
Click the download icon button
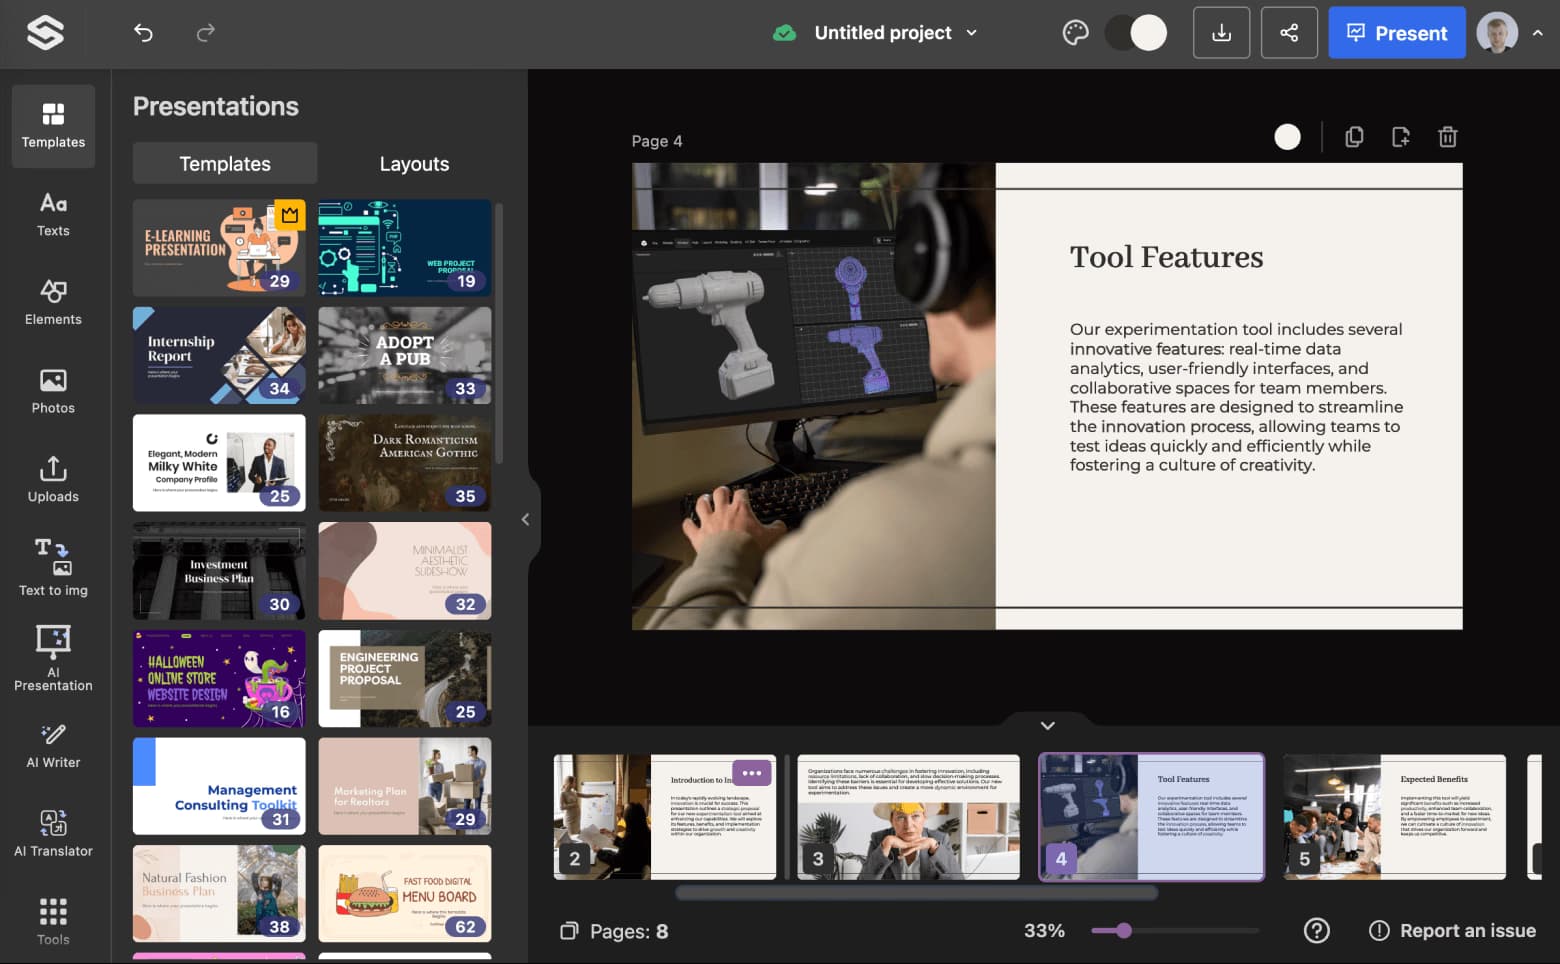[1221, 33]
